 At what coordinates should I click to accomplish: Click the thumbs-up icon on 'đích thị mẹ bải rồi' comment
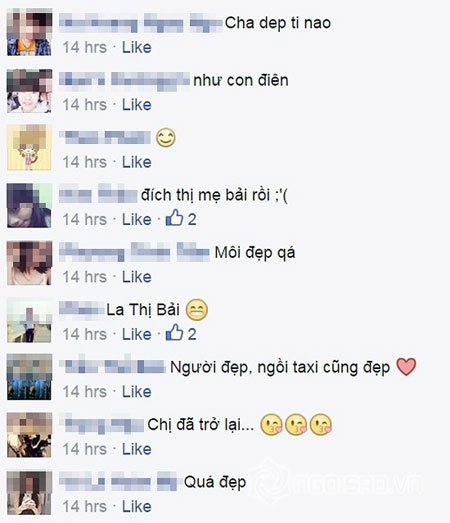point(174,218)
